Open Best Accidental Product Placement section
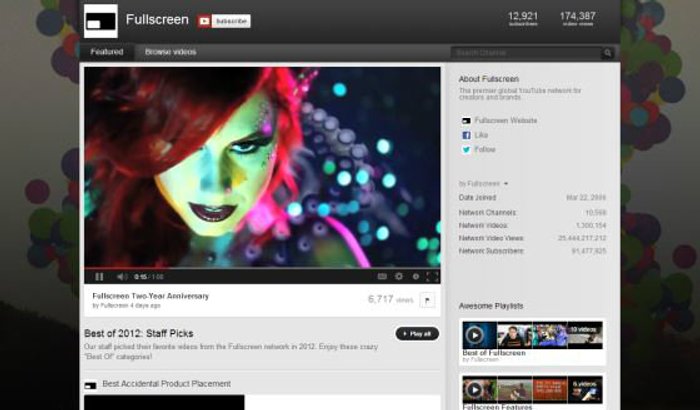The width and height of the screenshot is (700, 410). click(167, 384)
